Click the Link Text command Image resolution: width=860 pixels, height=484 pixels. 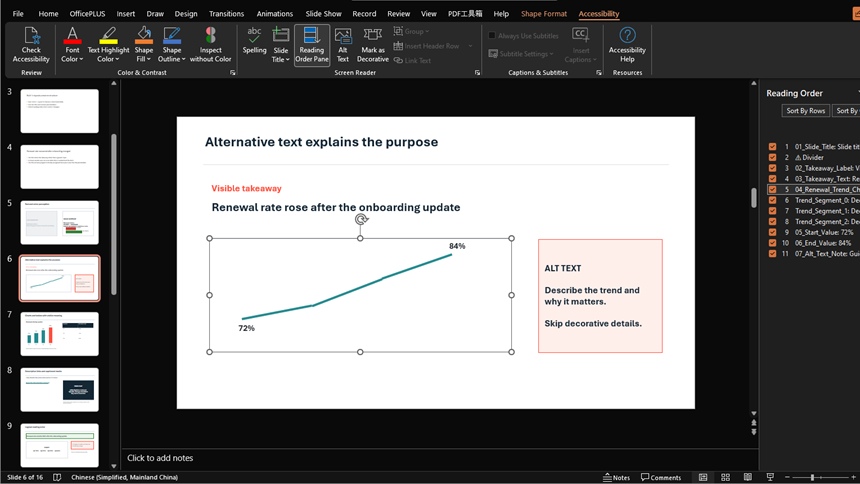(412, 60)
